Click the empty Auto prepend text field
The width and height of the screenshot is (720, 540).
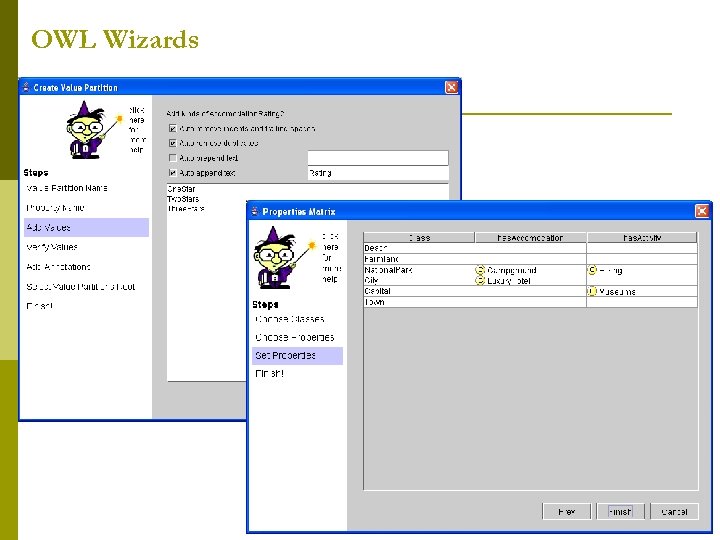[378, 158]
